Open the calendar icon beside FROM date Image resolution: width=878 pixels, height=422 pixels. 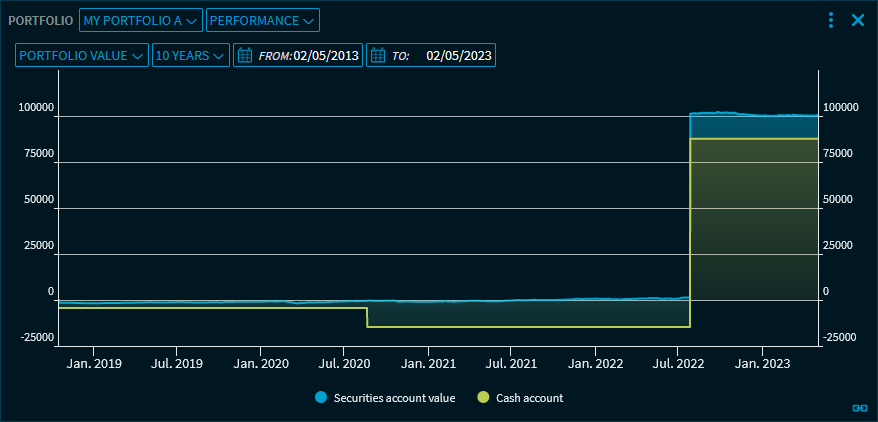tap(245, 56)
